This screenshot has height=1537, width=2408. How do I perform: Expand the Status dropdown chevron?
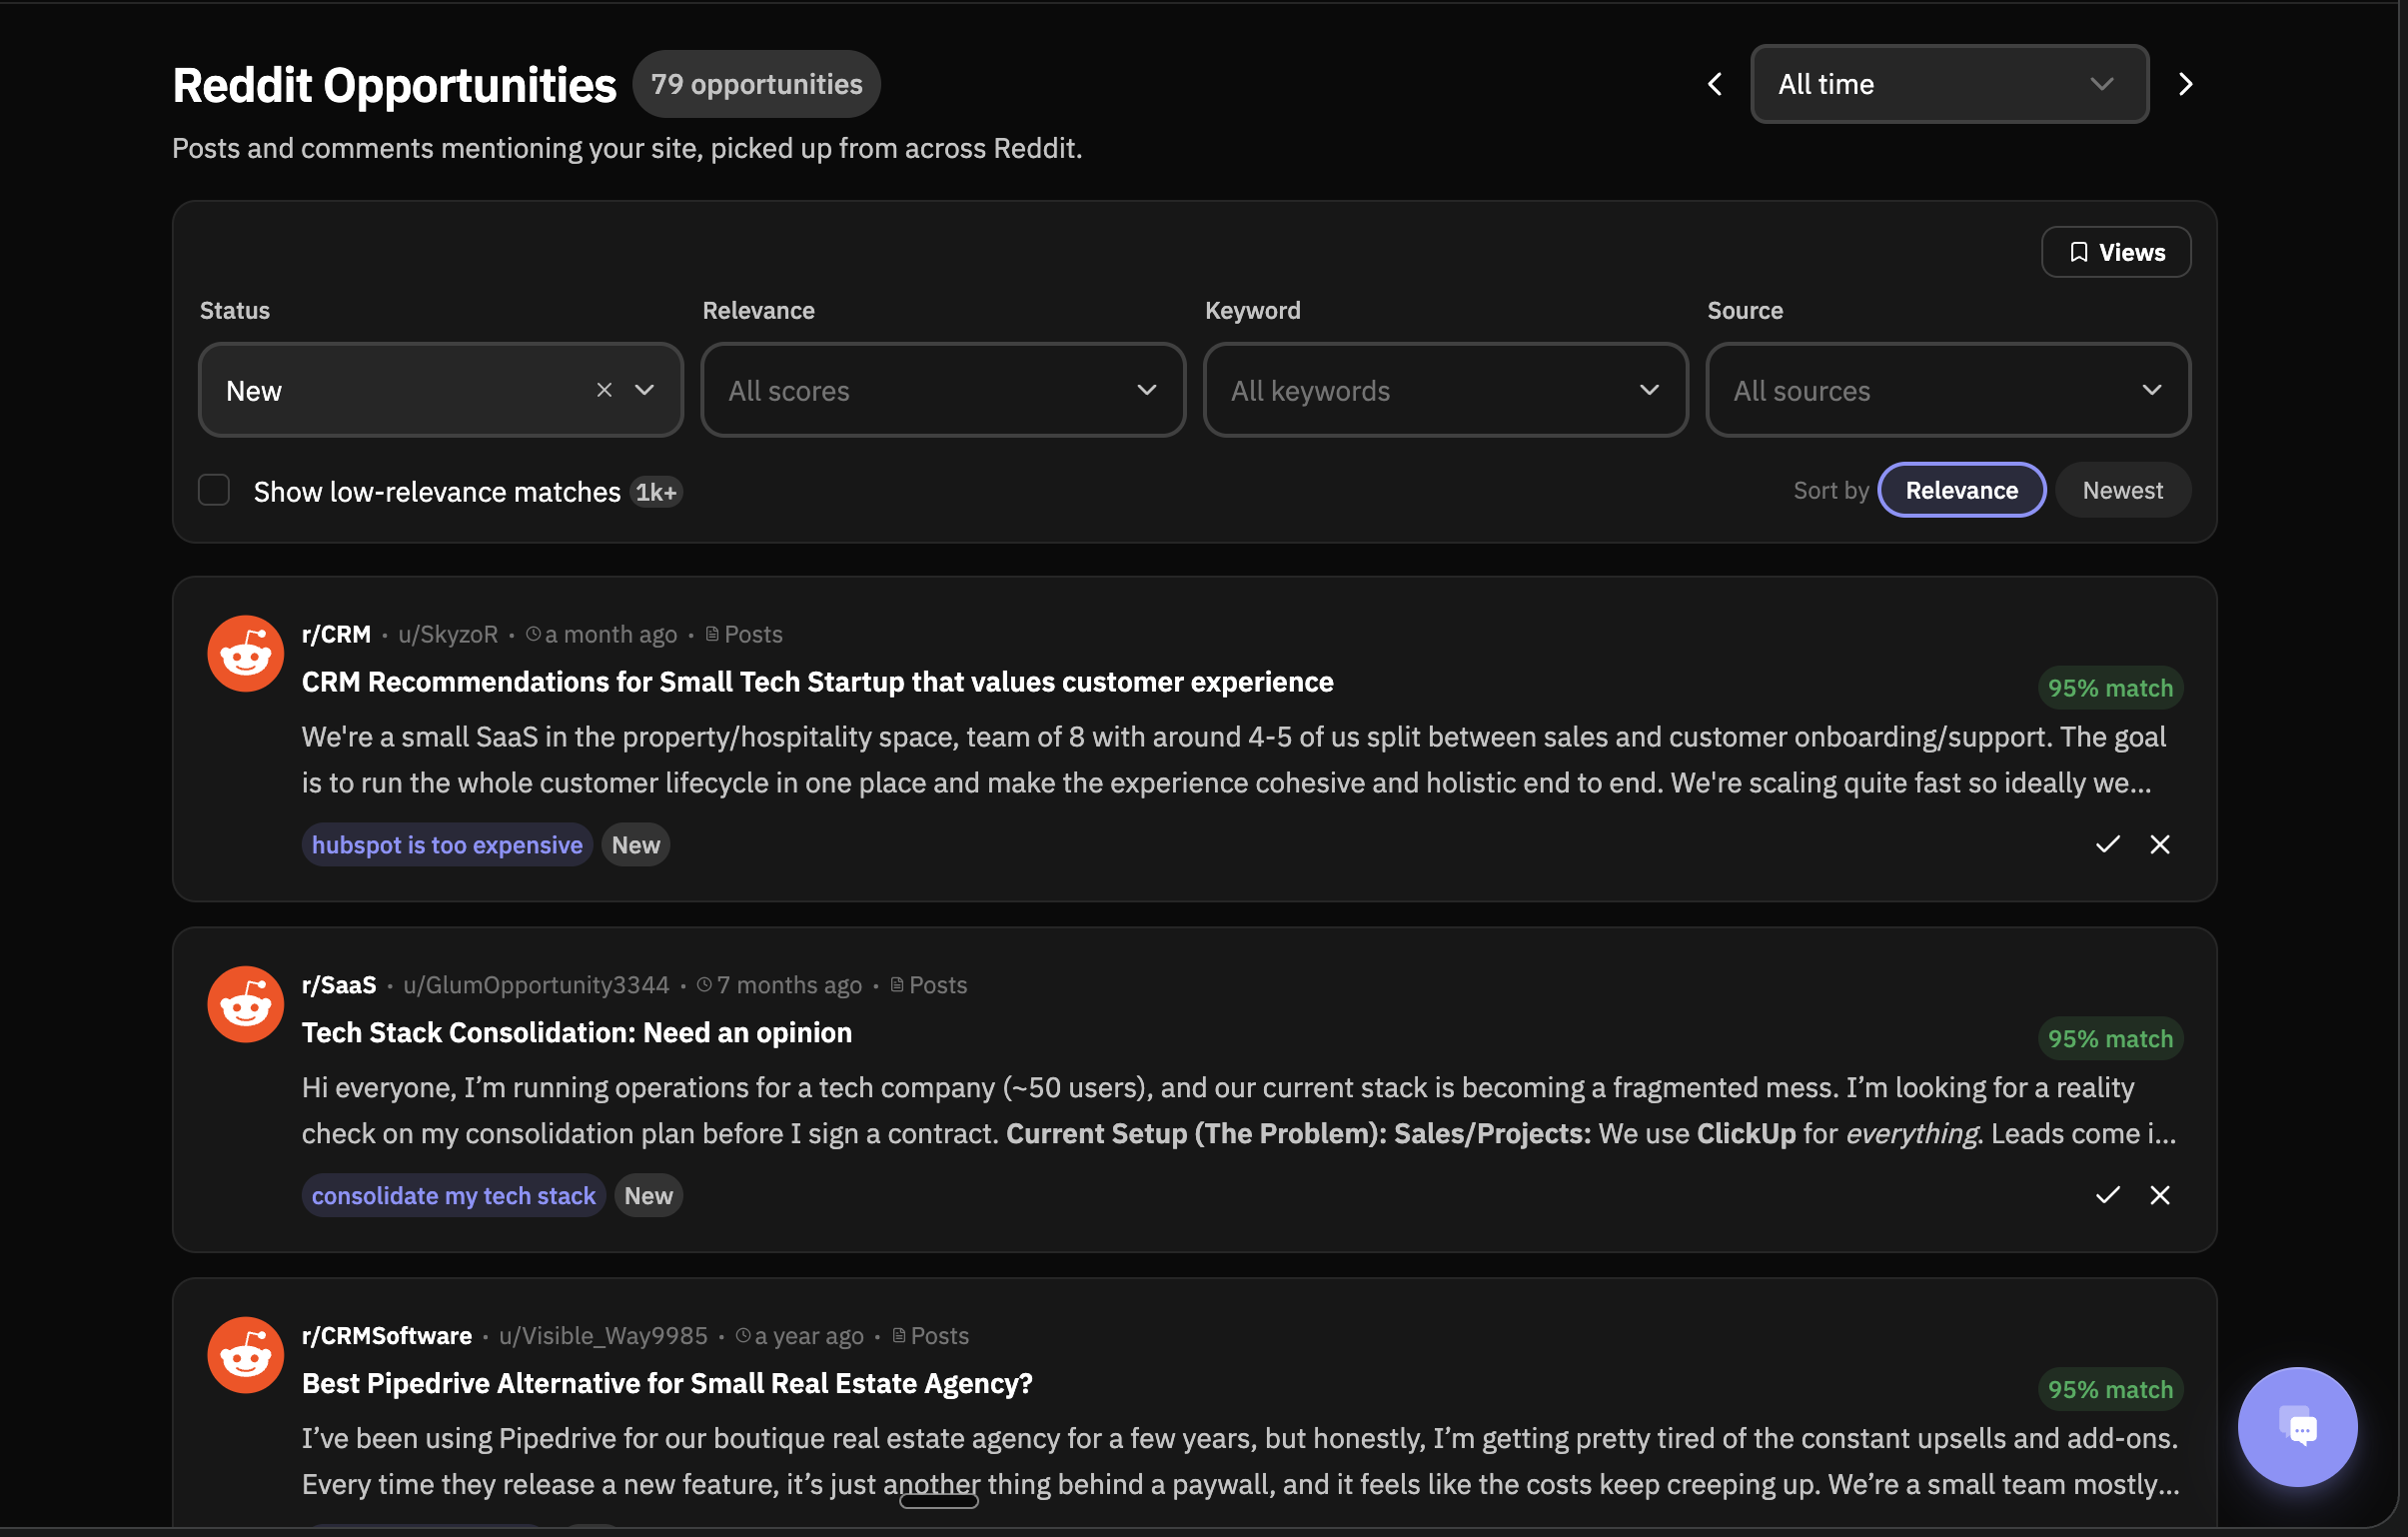point(645,390)
